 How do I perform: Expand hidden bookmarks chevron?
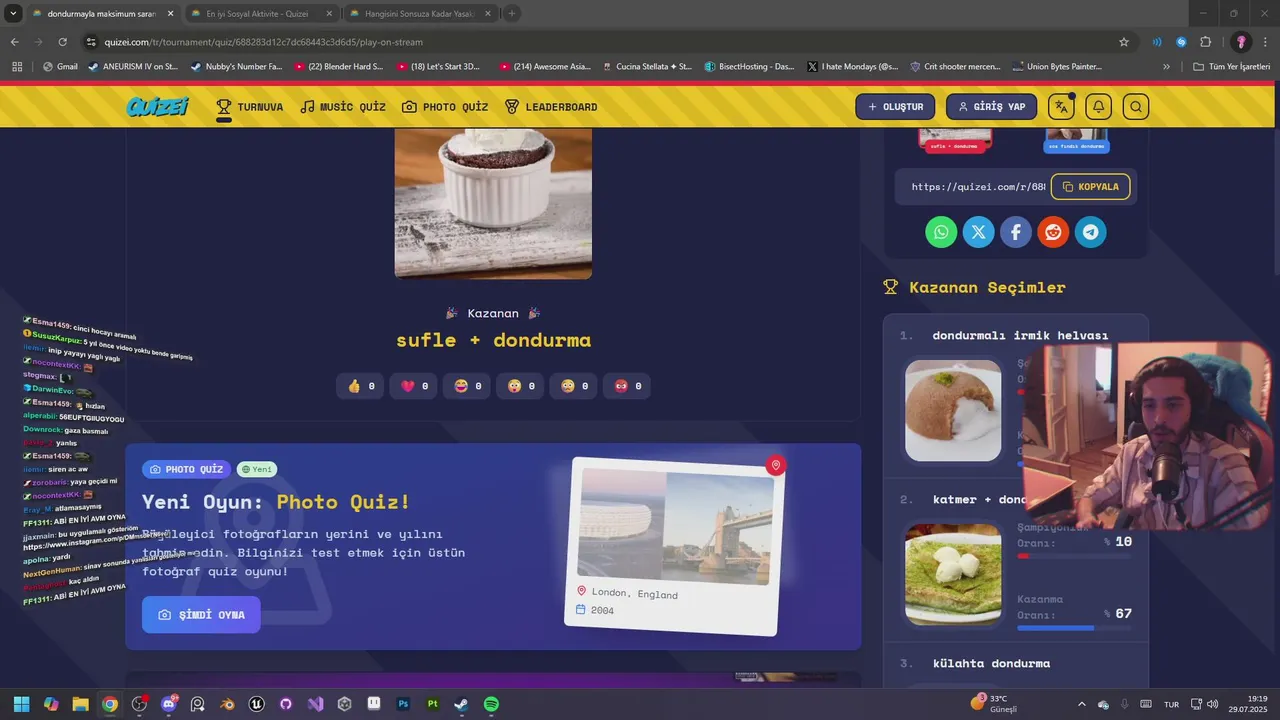1166,67
